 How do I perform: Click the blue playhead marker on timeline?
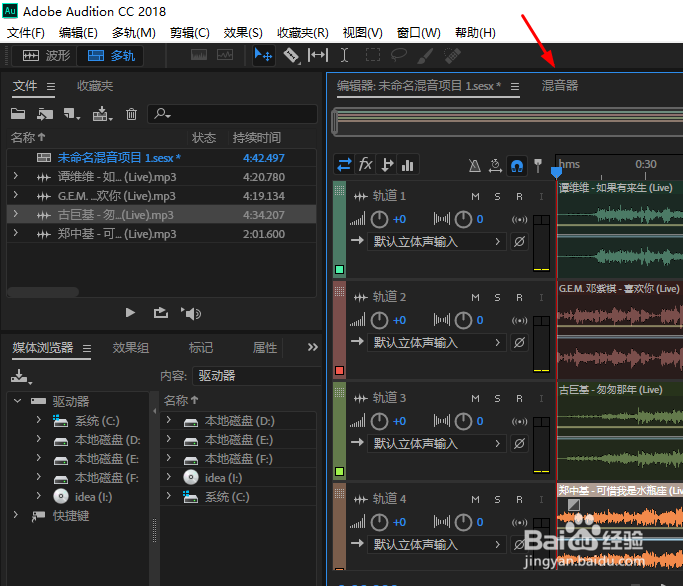(556, 172)
